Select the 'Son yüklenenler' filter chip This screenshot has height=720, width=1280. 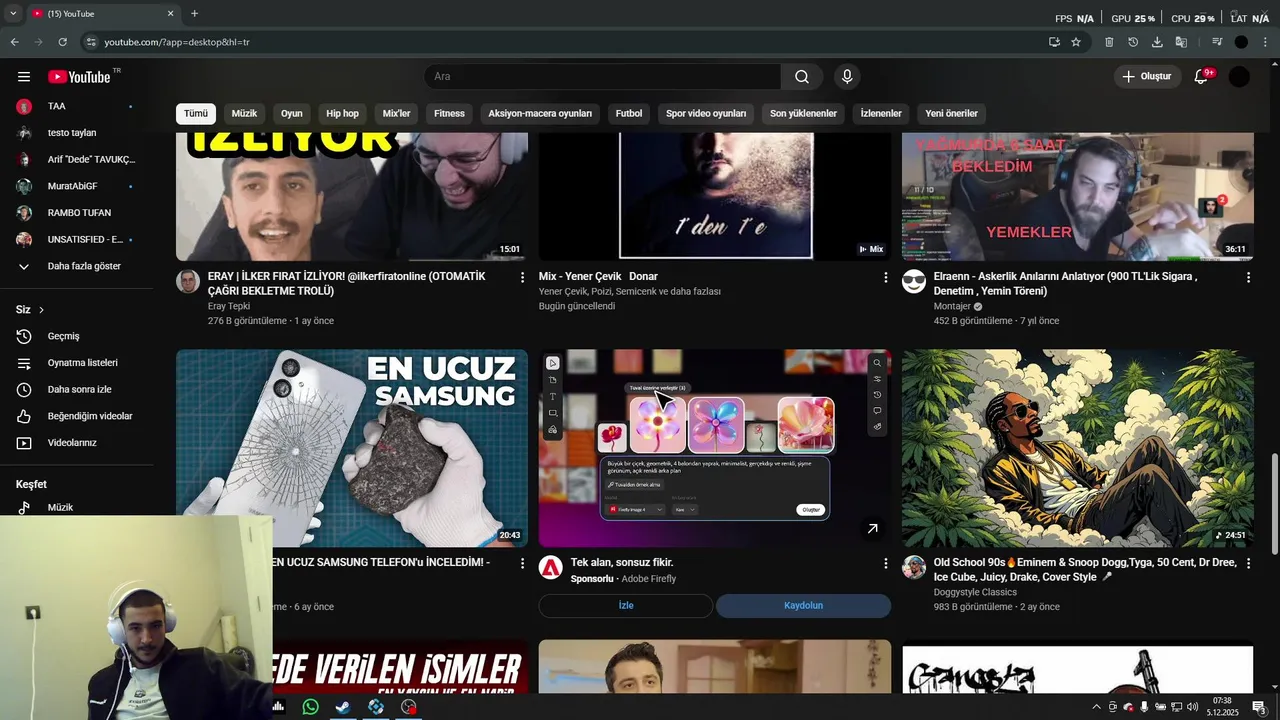click(803, 114)
